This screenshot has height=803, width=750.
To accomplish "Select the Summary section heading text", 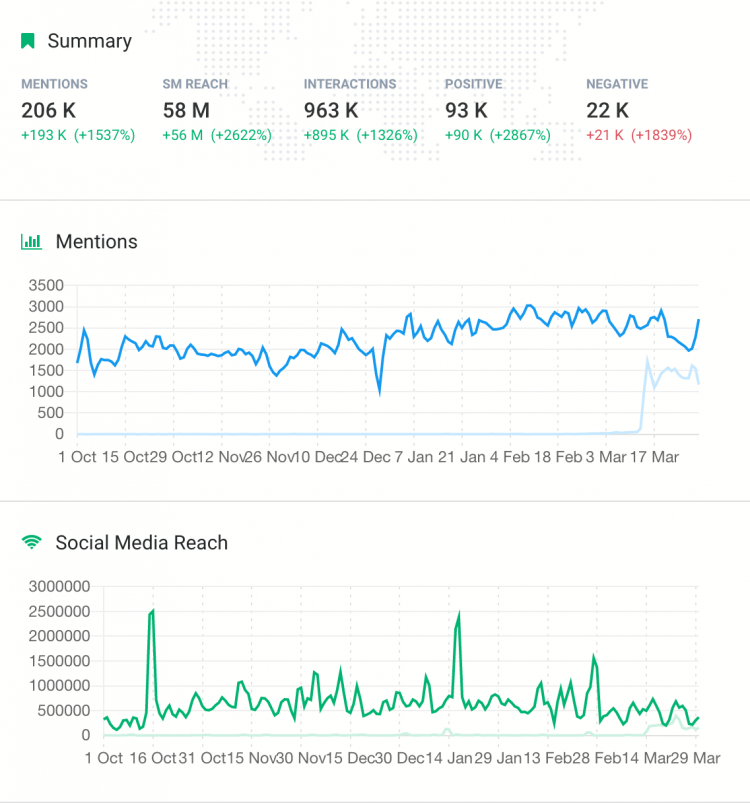I will 89,41.
